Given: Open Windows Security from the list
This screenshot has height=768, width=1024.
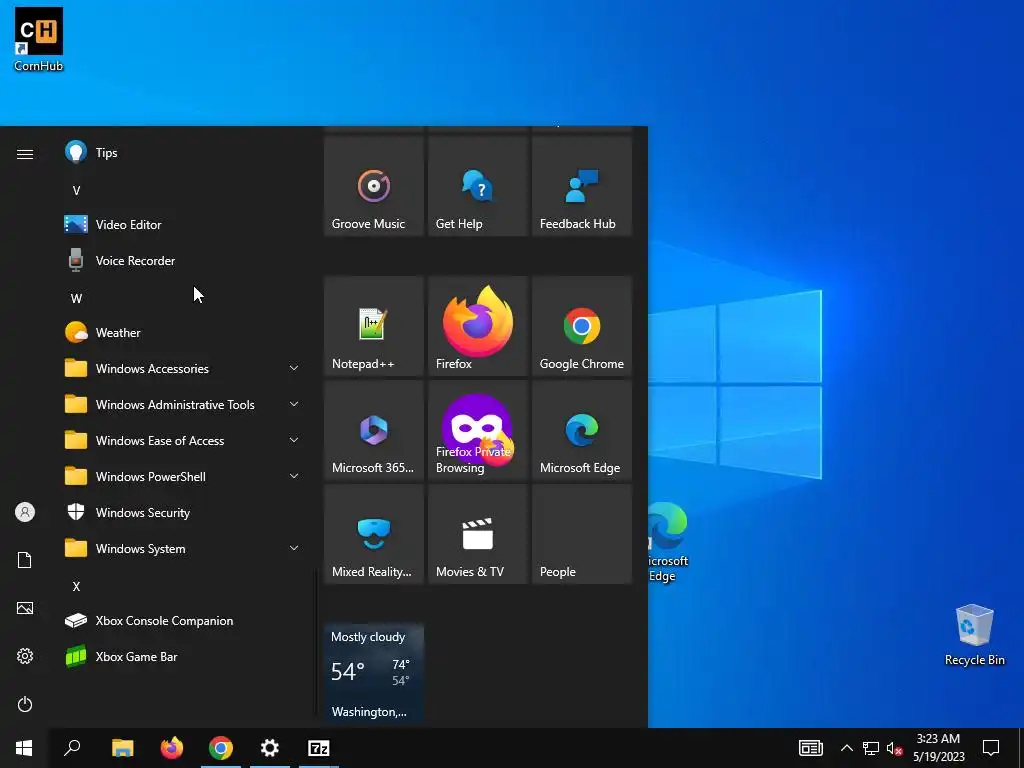Looking at the screenshot, I should pyautogui.click(x=183, y=513).
